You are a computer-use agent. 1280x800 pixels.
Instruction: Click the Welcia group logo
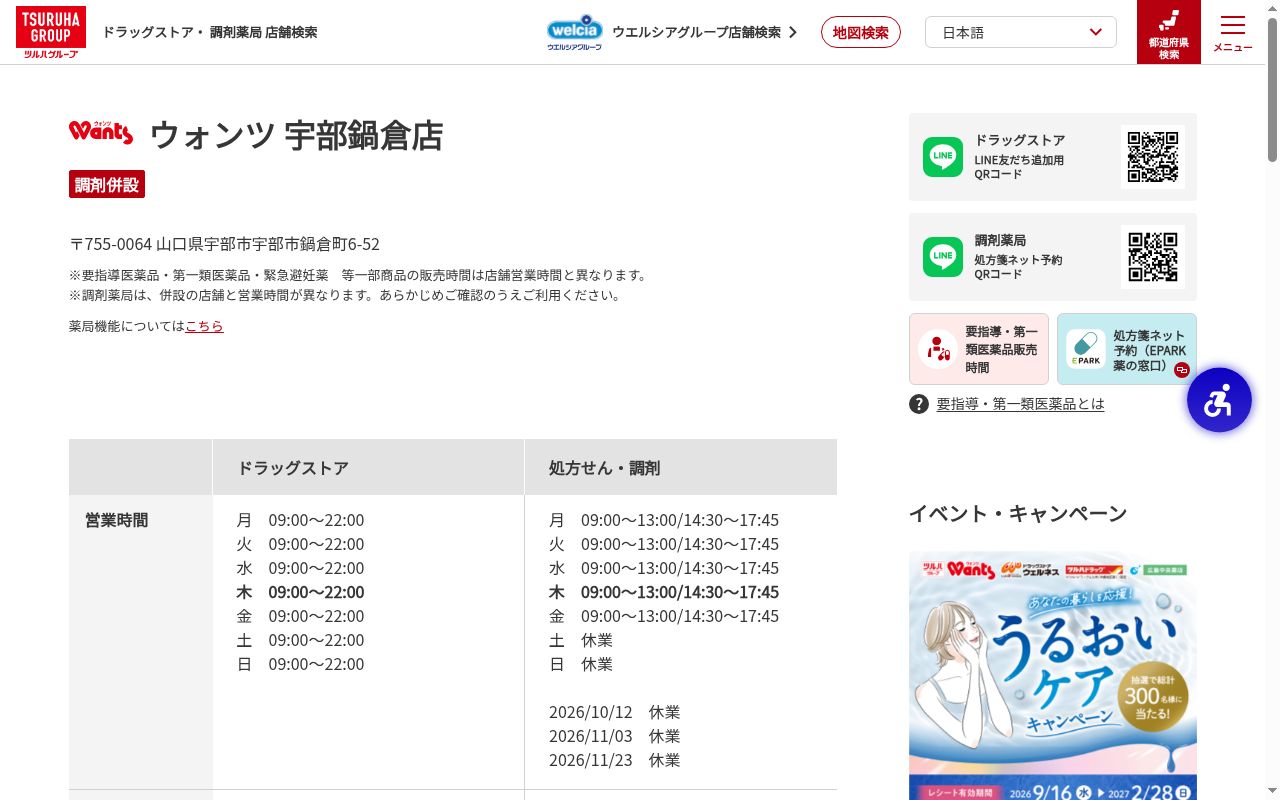click(x=575, y=32)
